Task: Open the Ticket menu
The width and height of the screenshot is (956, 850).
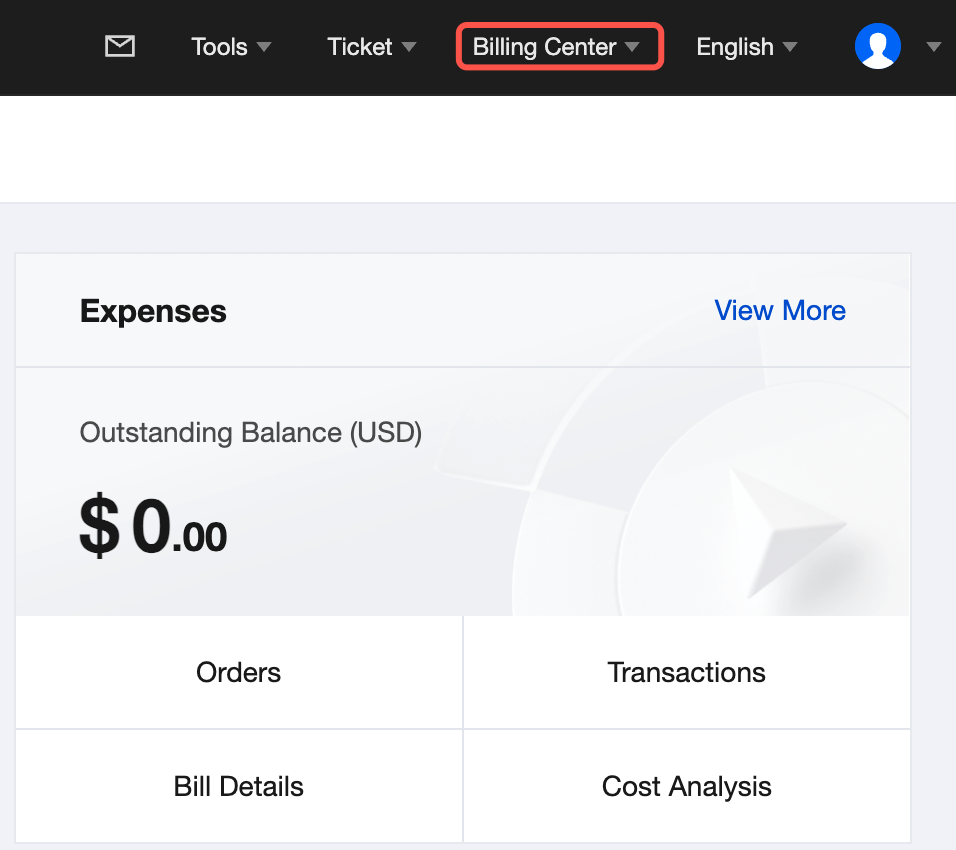Action: tap(359, 47)
